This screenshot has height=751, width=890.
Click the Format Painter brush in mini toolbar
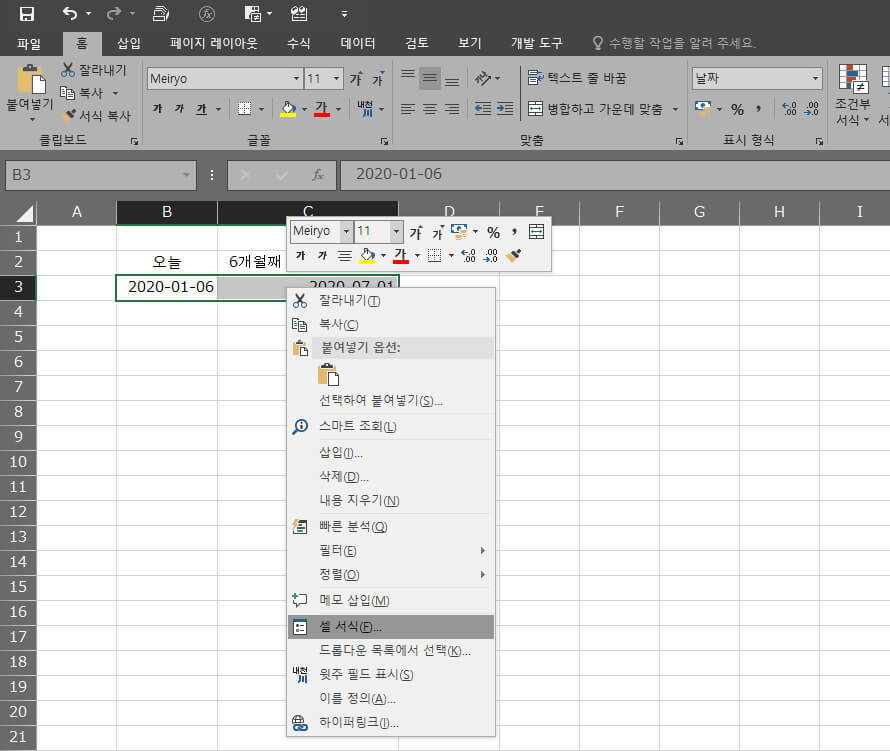point(514,256)
